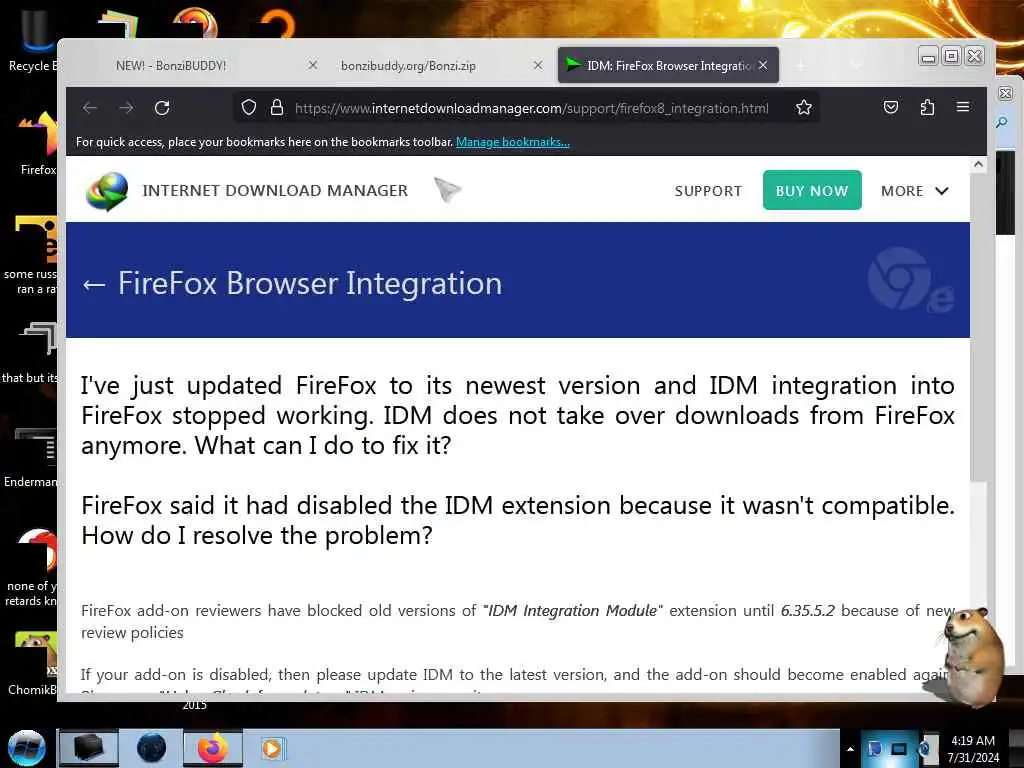Click Internet Download Manager globe logo
This screenshot has height=768, width=1024.
pos(107,191)
